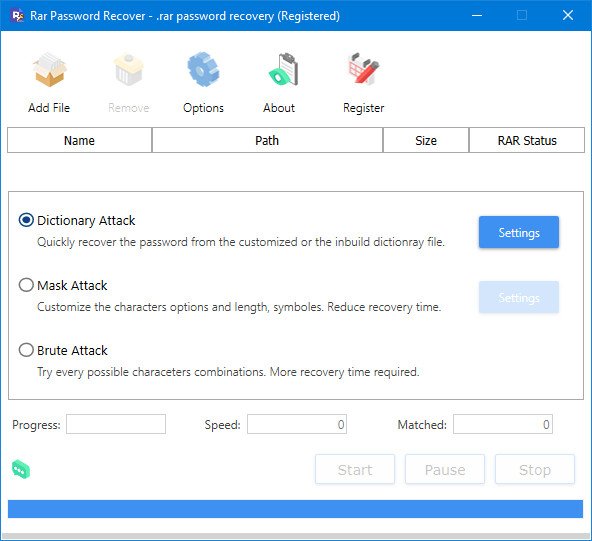Image resolution: width=592 pixels, height=541 pixels.
Task: Select the Brute Attack radio button
Action: tap(26, 350)
